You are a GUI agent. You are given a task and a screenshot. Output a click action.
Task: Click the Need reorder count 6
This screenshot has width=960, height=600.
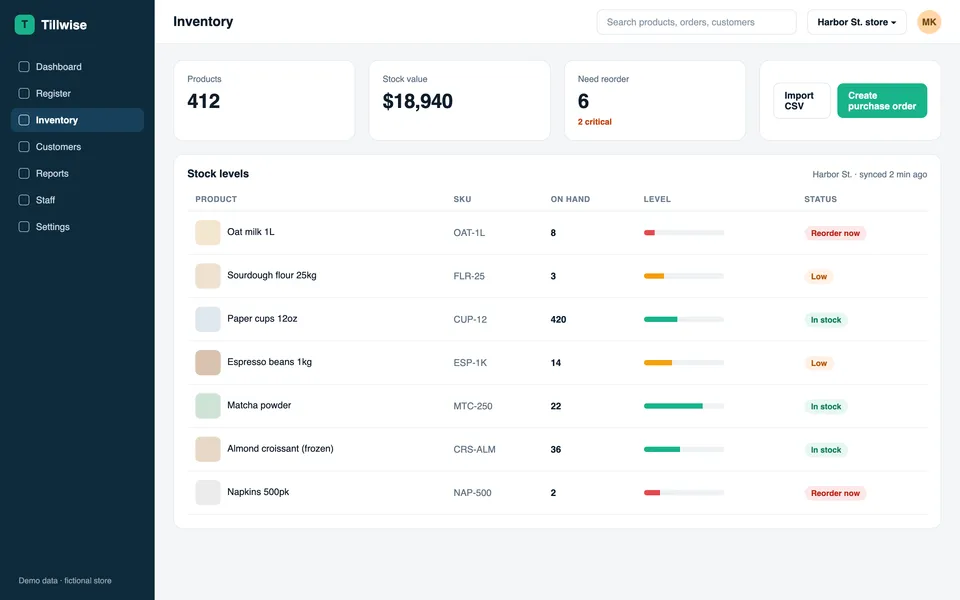(583, 101)
